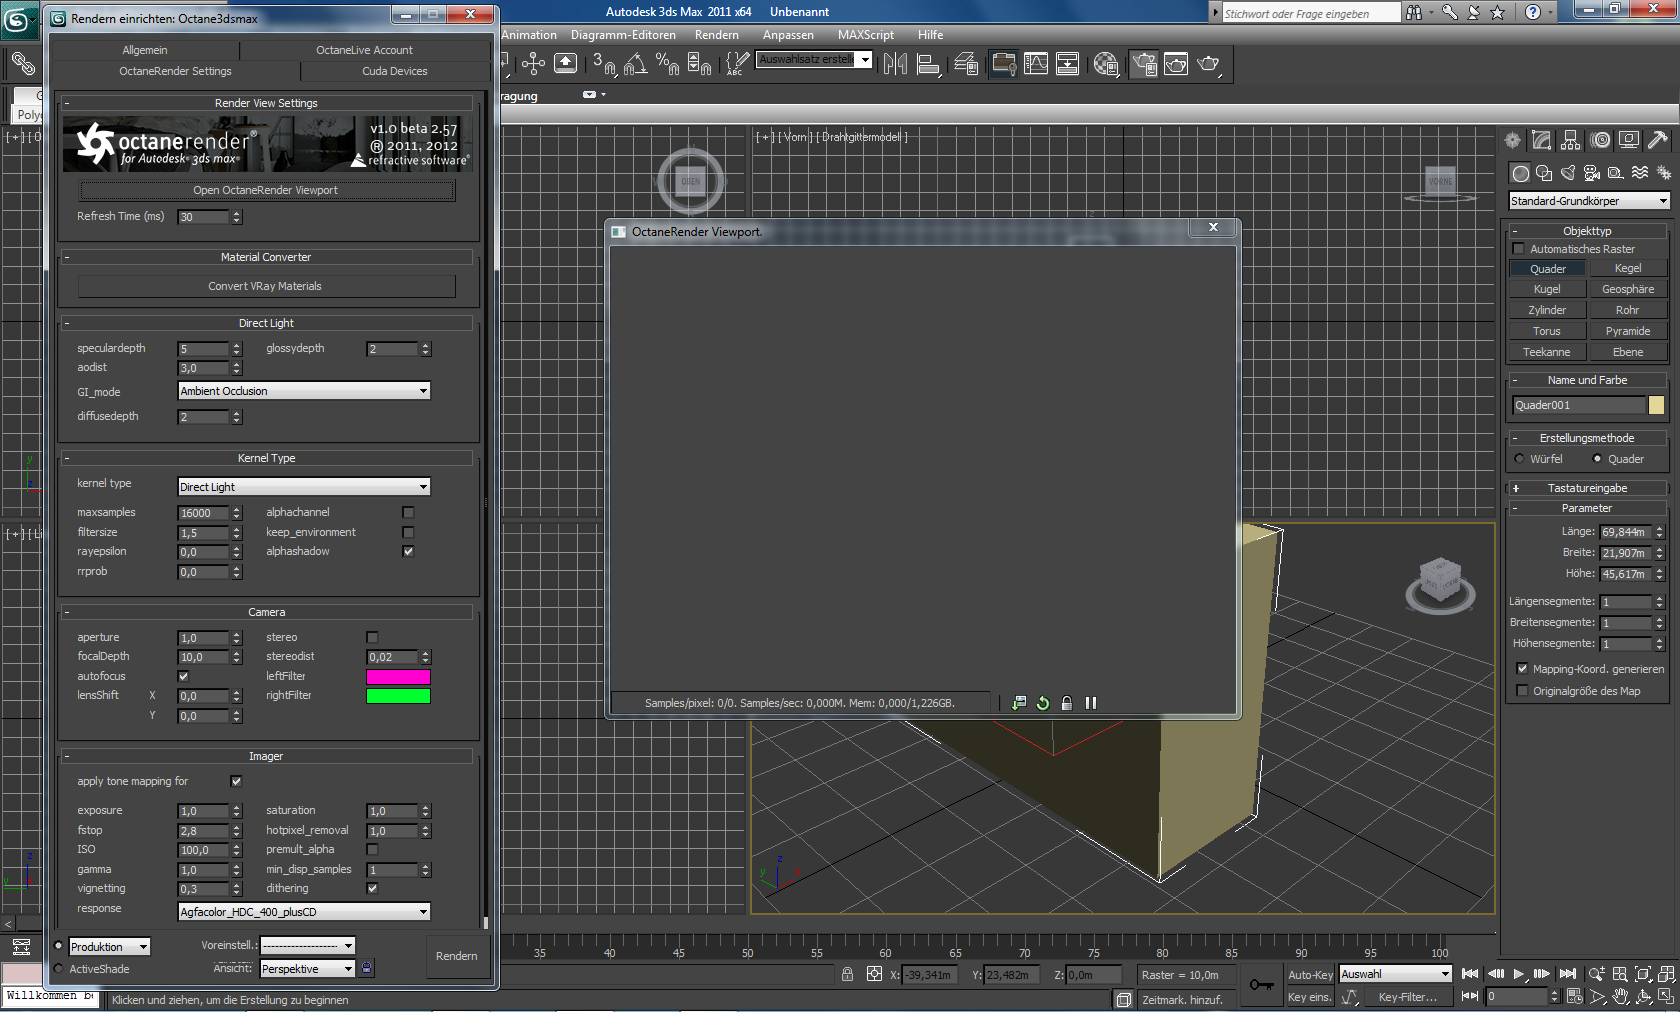Uncheck apply tone mapping for
1680x1012 pixels.
(236, 781)
